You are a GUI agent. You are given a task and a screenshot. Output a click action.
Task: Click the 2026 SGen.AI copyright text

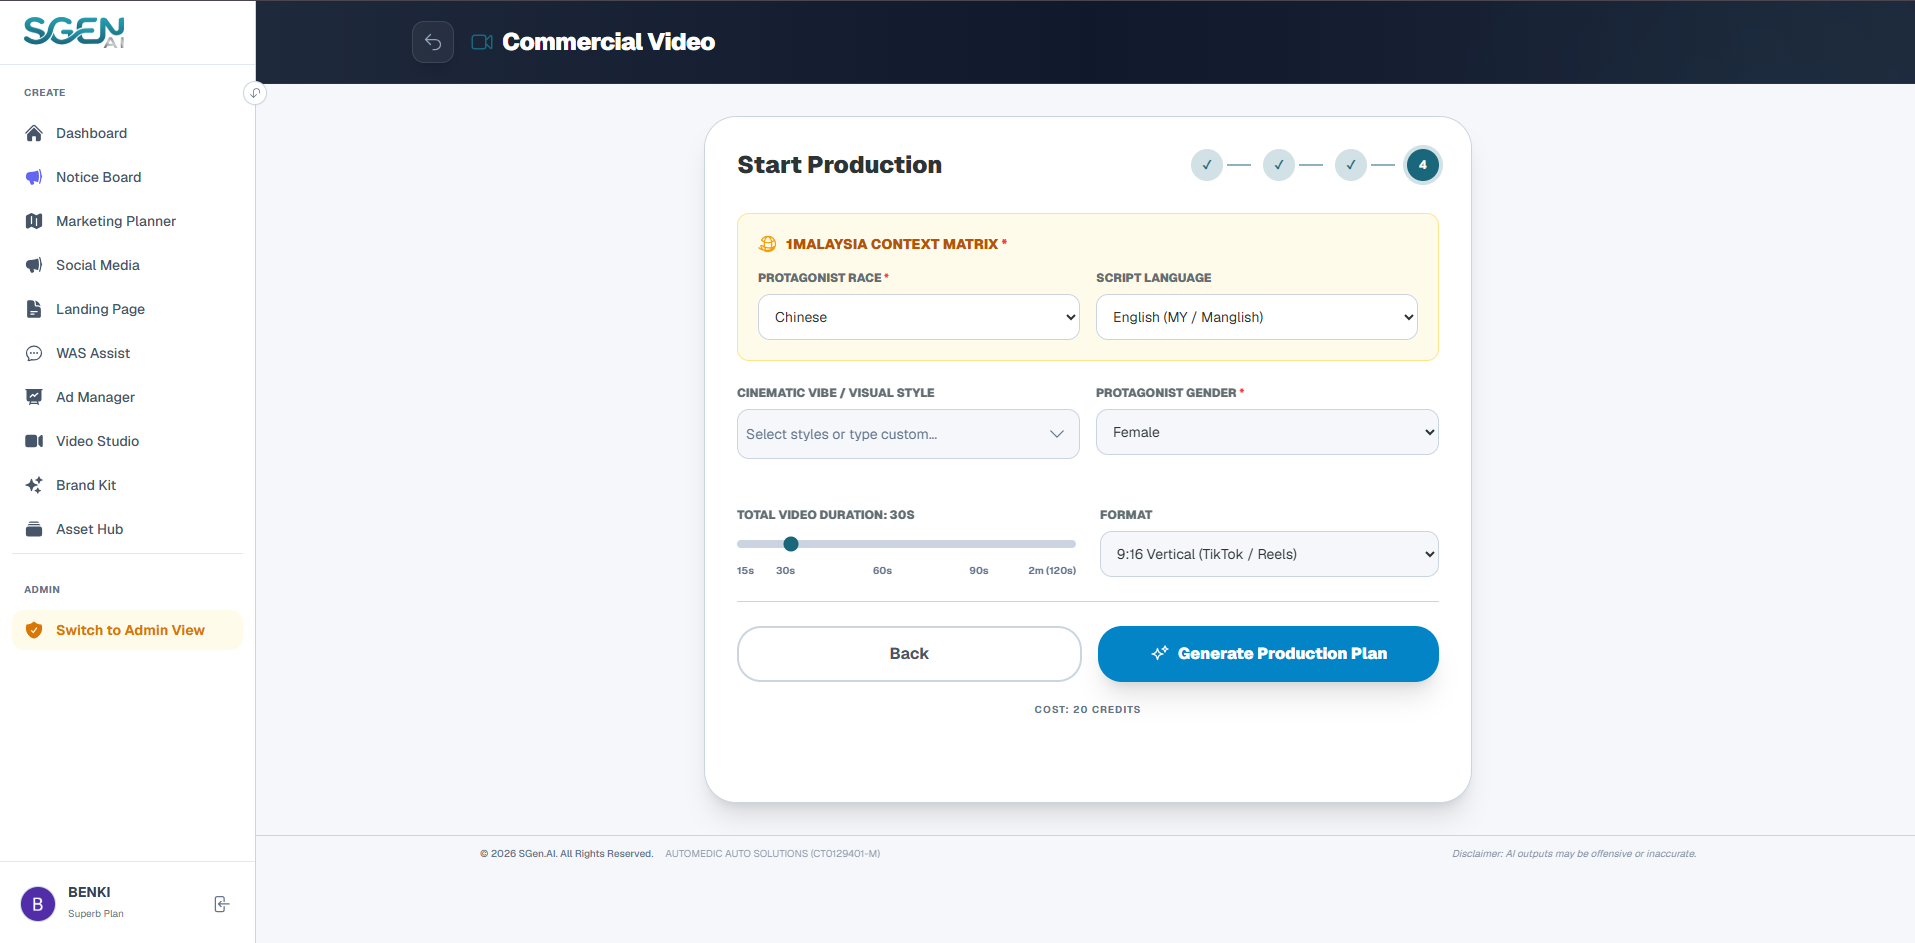[566, 854]
